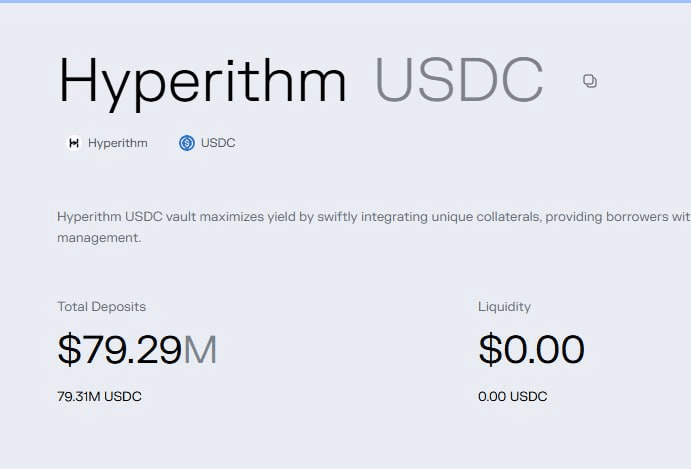Click the copy icon beside the vault title

[590, 81]
